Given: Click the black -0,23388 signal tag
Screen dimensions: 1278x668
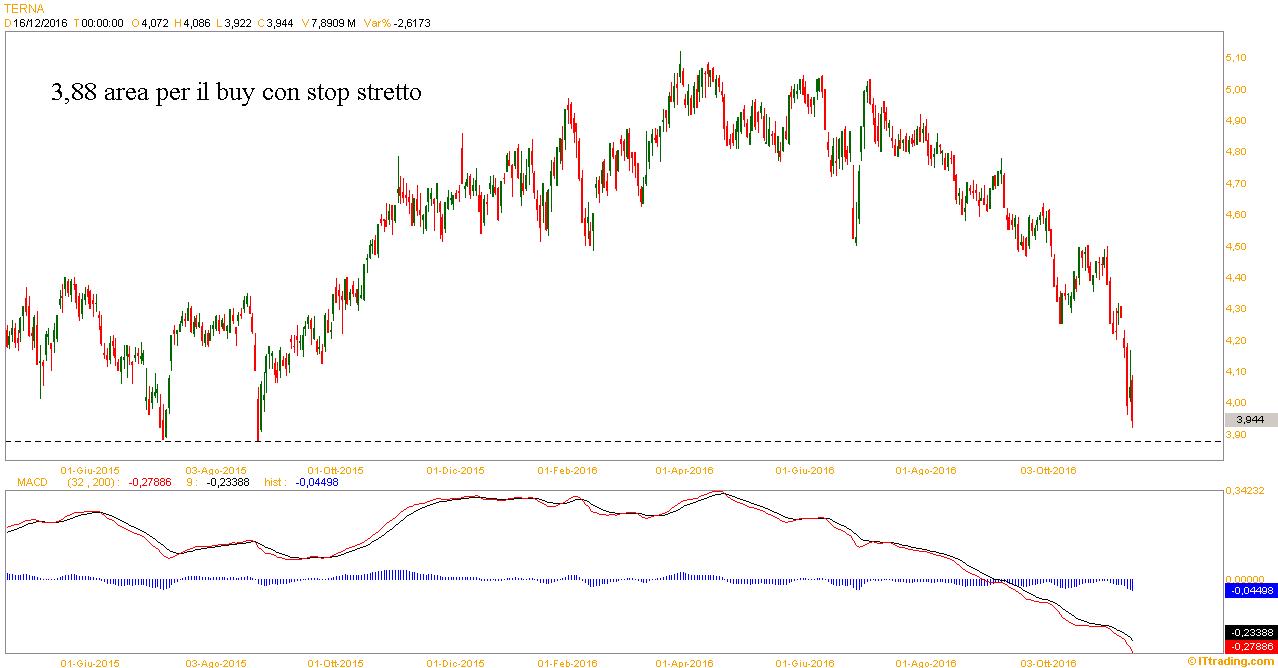Looking at the screenshot, I should [x=1251, y=632].
